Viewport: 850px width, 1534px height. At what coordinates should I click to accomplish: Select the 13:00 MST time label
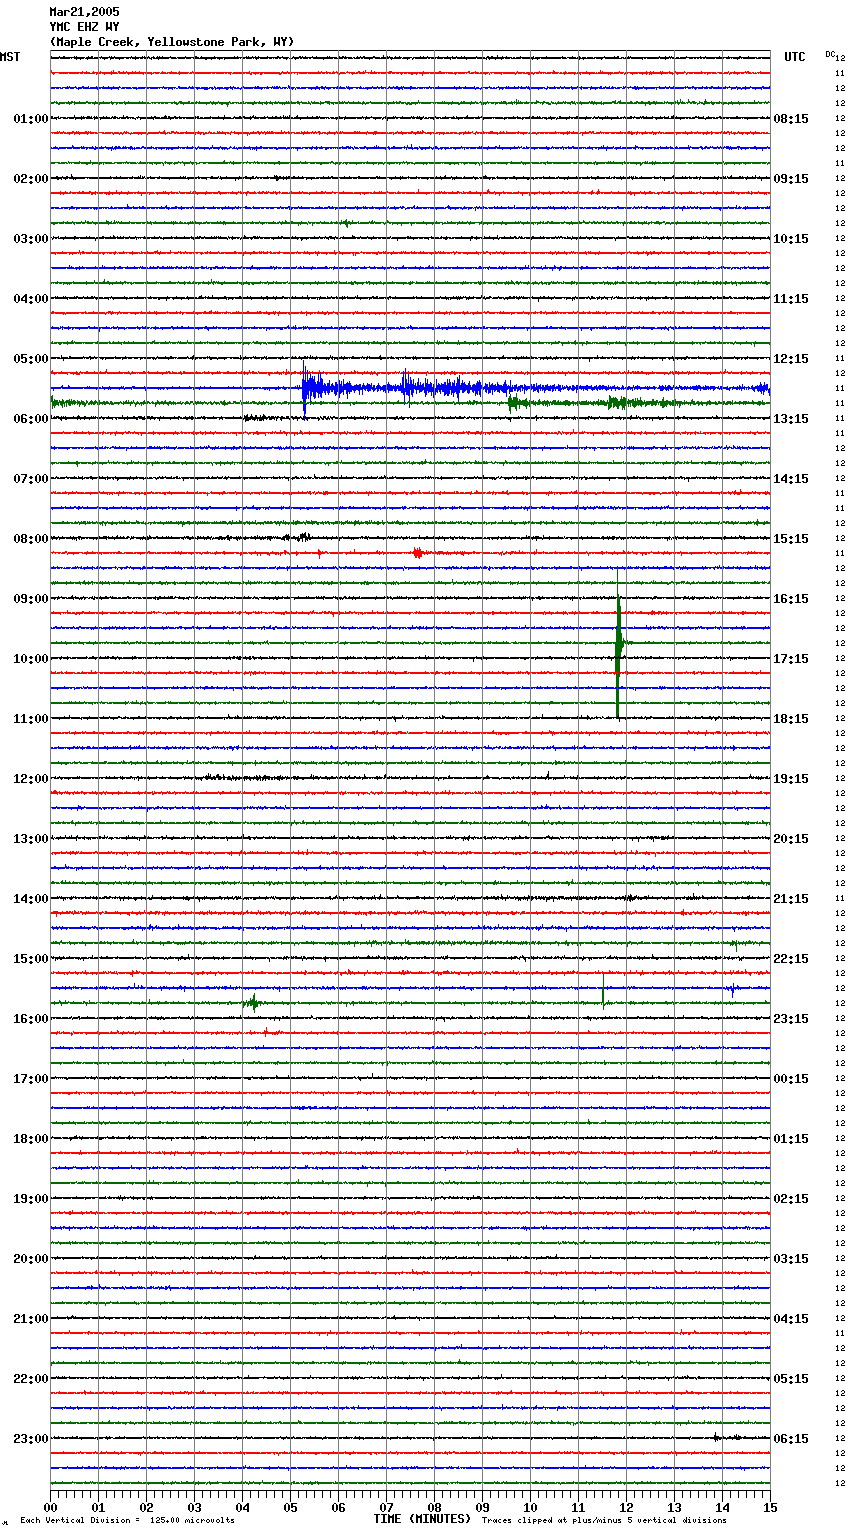point(31,839)
